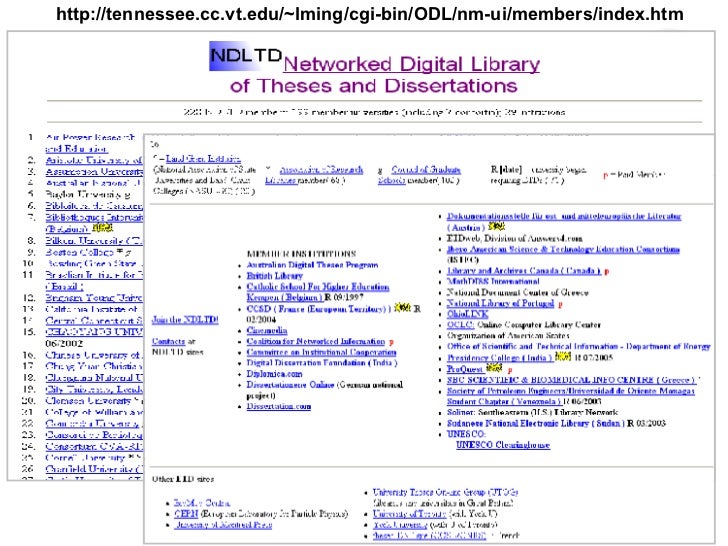The height and width of the screenshot is (546, 728).
Task: Open Ibero American Science & Technology link
Action: 563,249
